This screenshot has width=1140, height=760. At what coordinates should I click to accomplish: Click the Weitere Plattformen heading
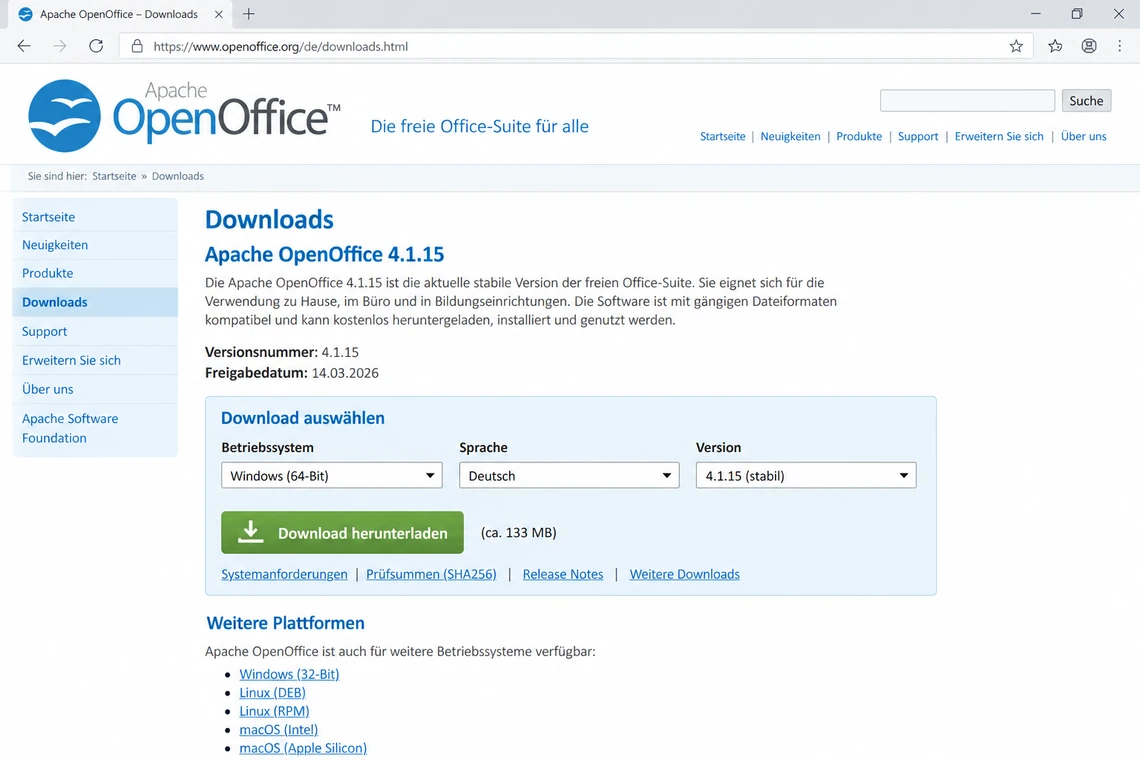(286, 623)
